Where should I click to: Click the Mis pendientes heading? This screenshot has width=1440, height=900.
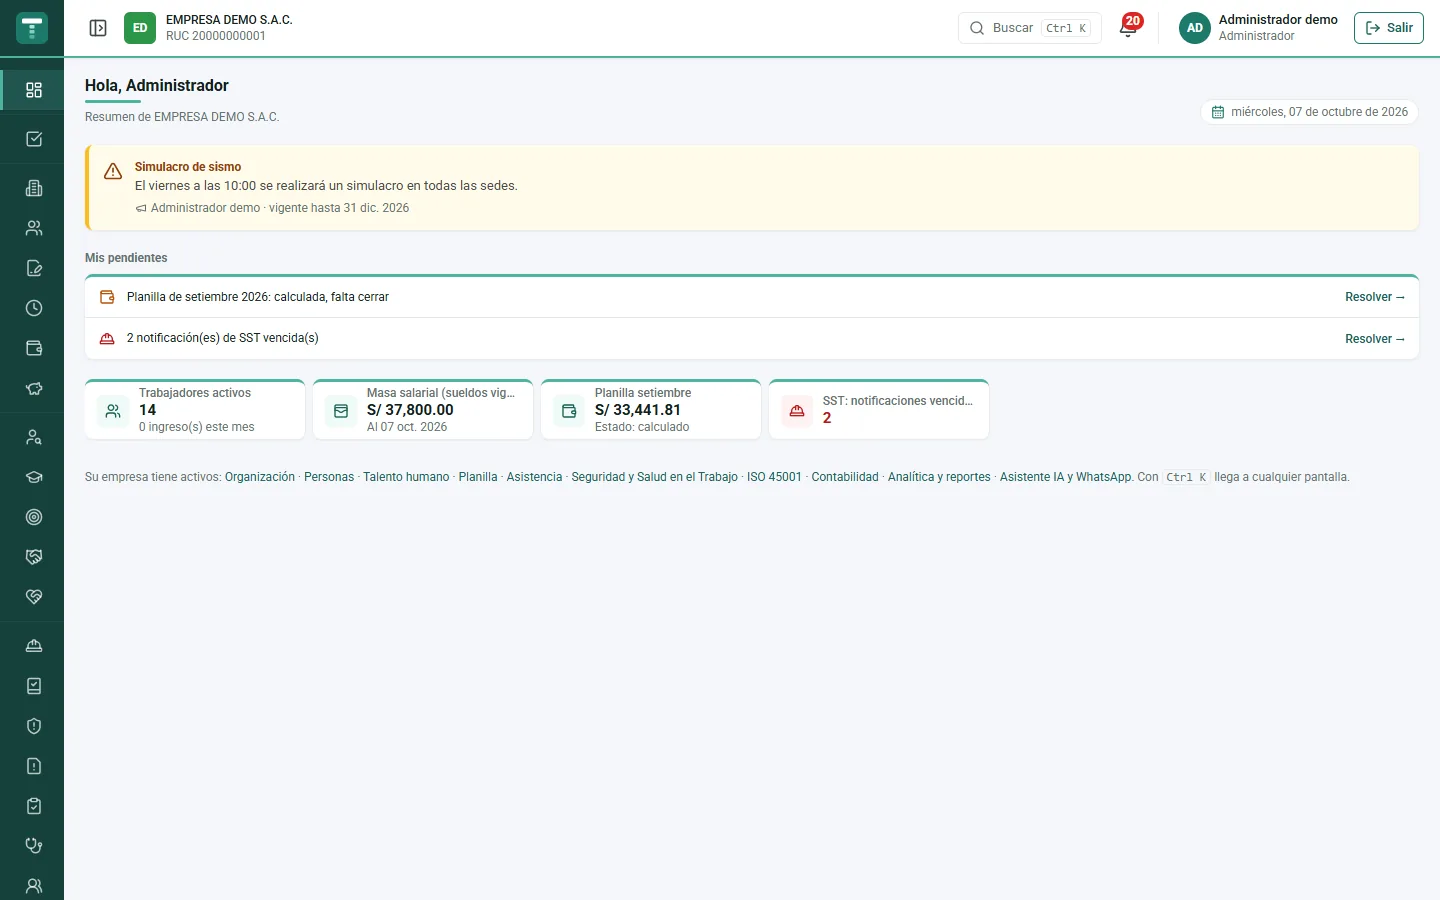pos(126,258)
